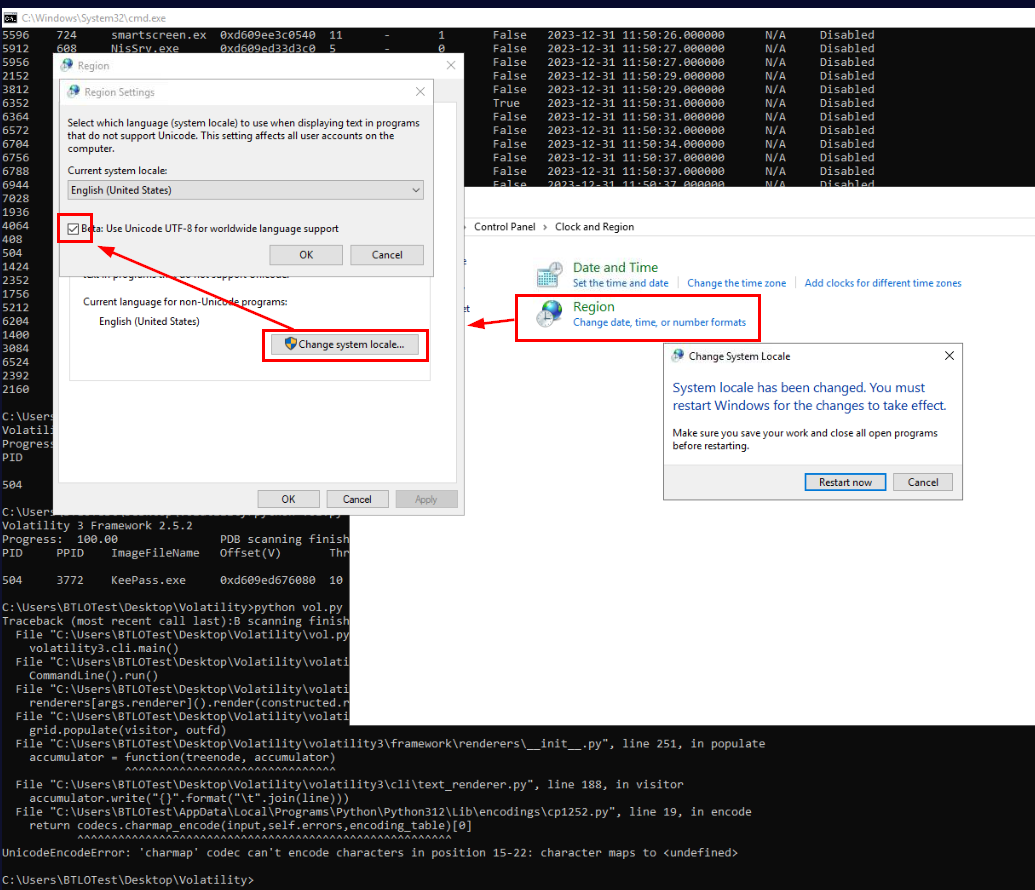The height and width of the screenshot is (890, 1035).
Task: Click Set the time and date link
Action: [620, 283]
